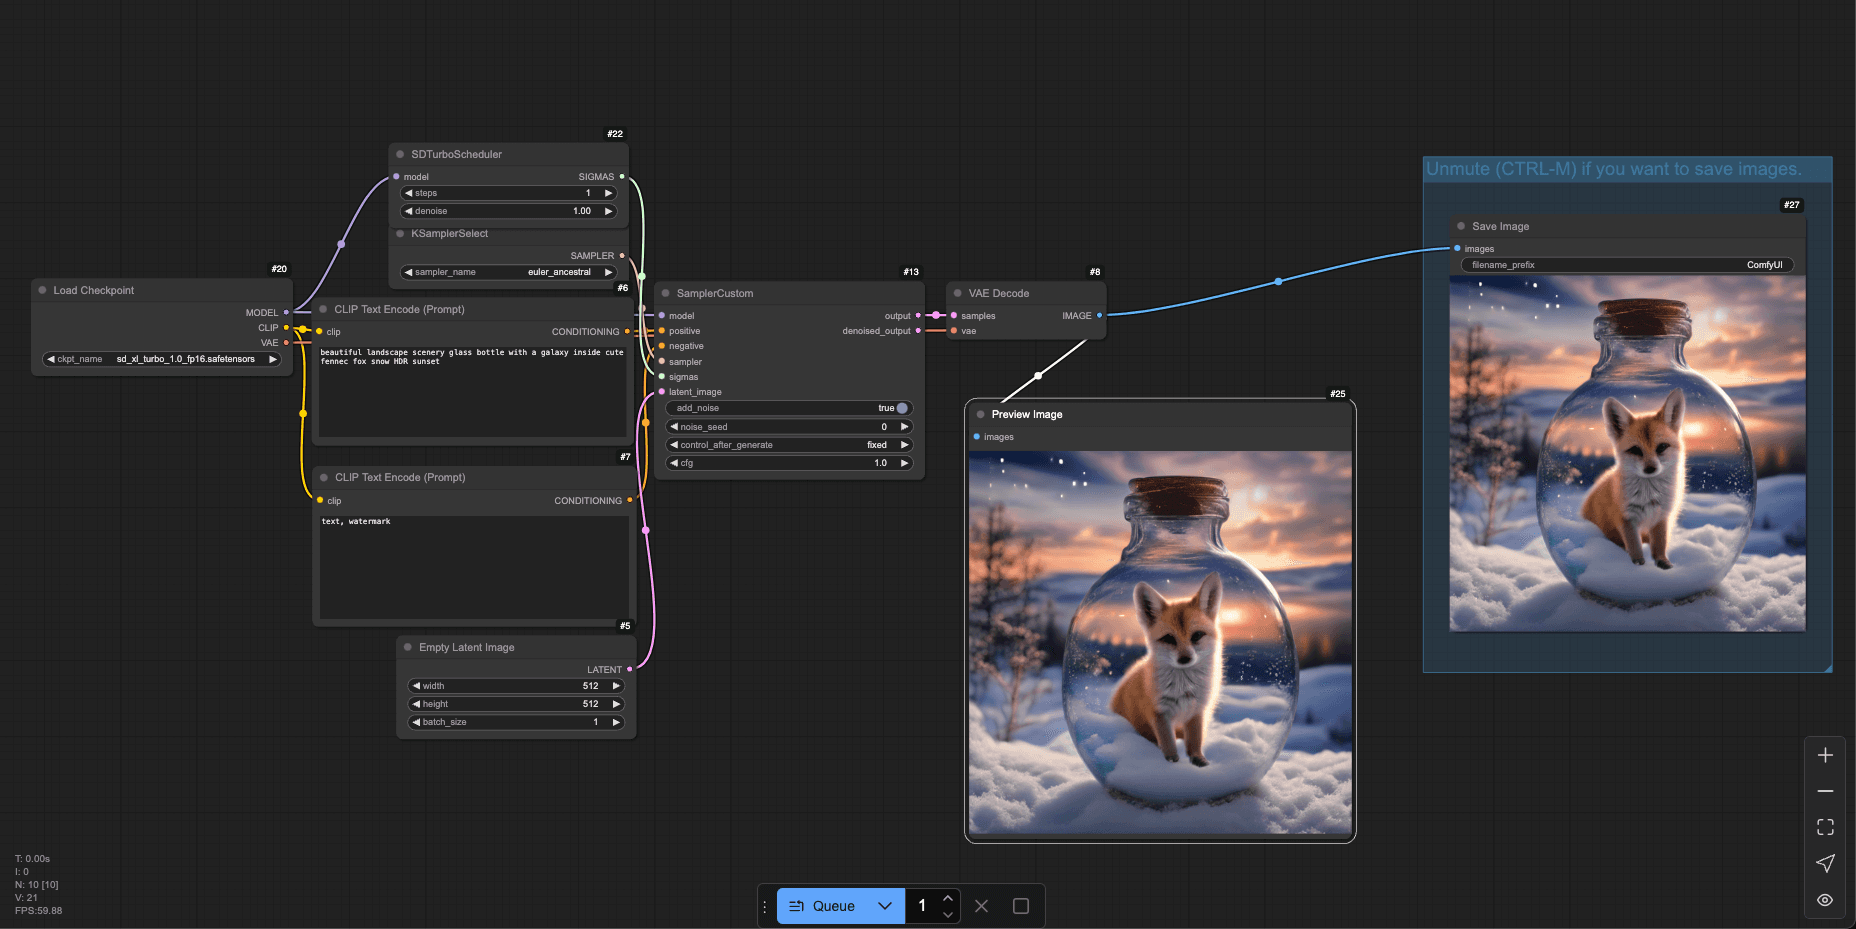Viewport: 1856px width, 929px height.
Task: Select the fit-to-view icon in the sidebar
Action: click(x=1825, y=827)
